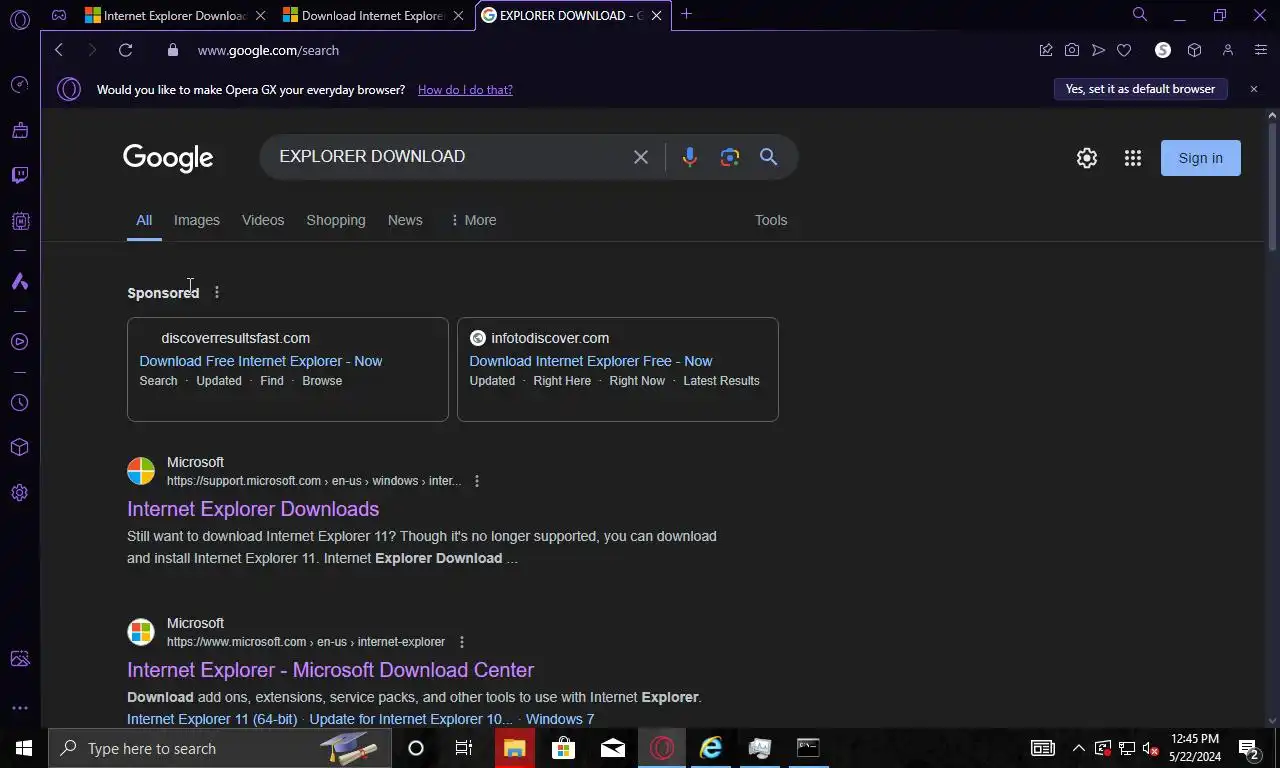Open Update for Internet Explorer 10 sublink
1280x768 pixels.
(411, 719)
